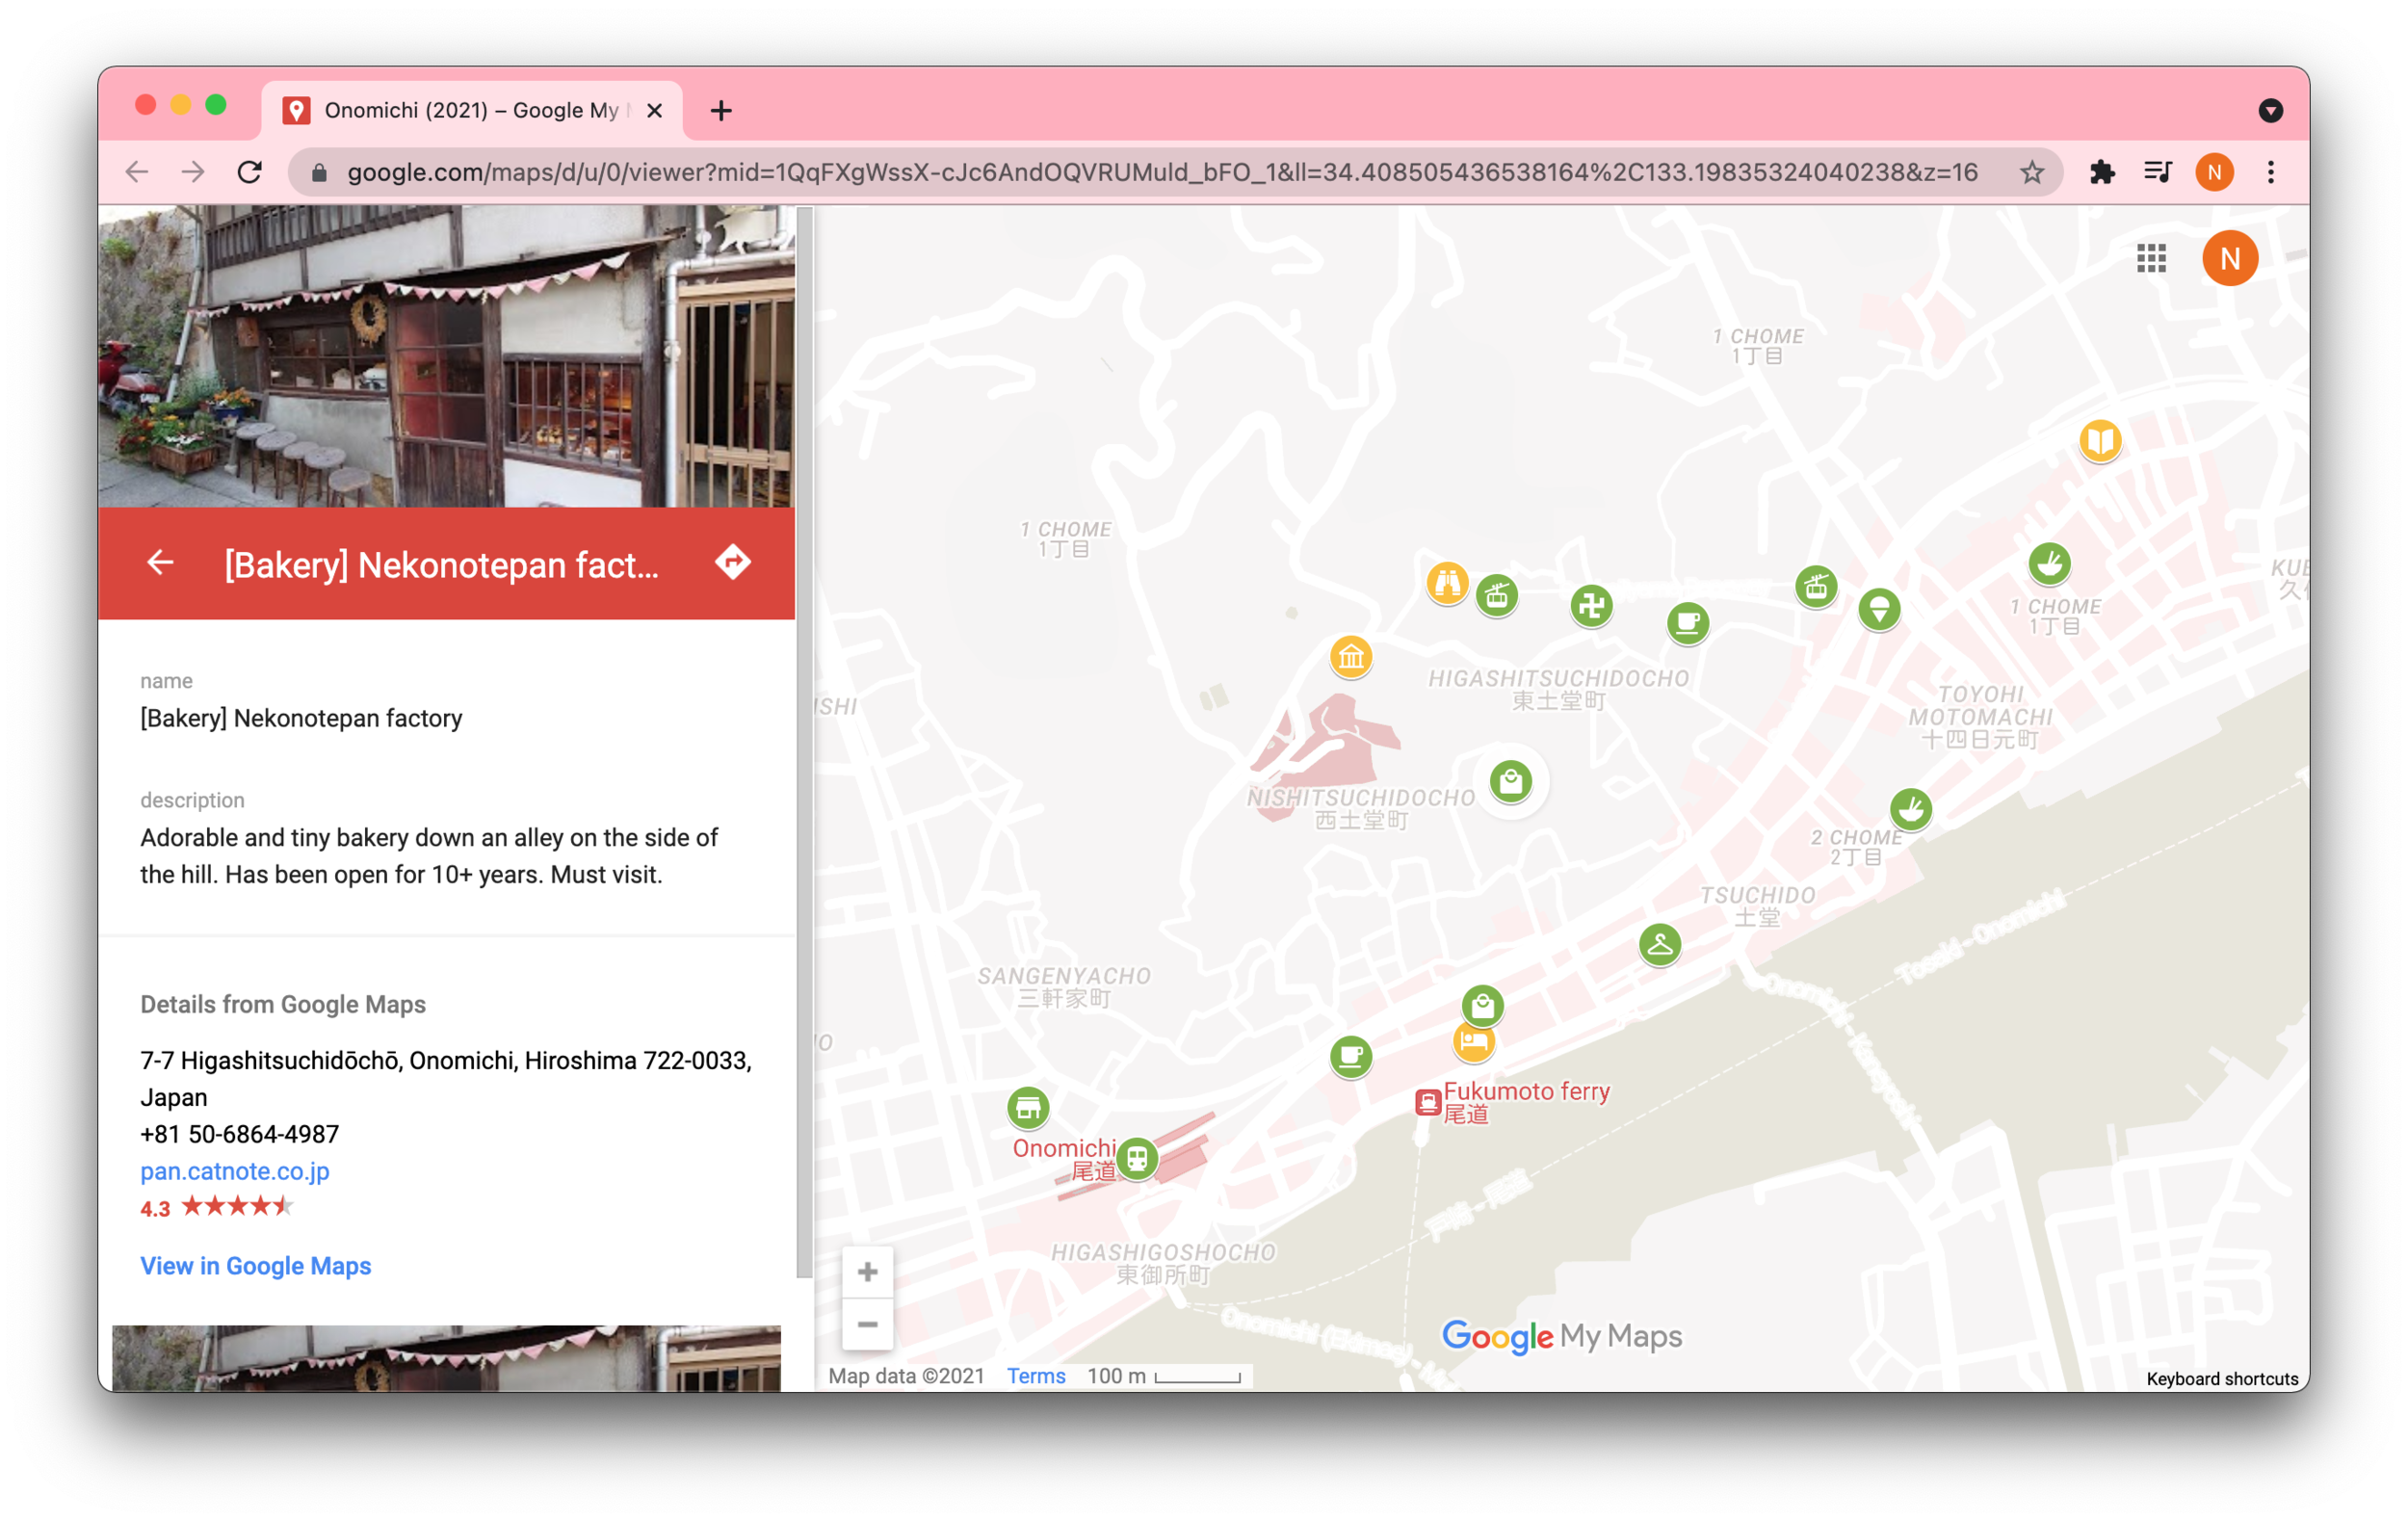
Task: Open the pan.catnote.co.jp website link
Action: pyautogui.click(x=235, y=1171)
